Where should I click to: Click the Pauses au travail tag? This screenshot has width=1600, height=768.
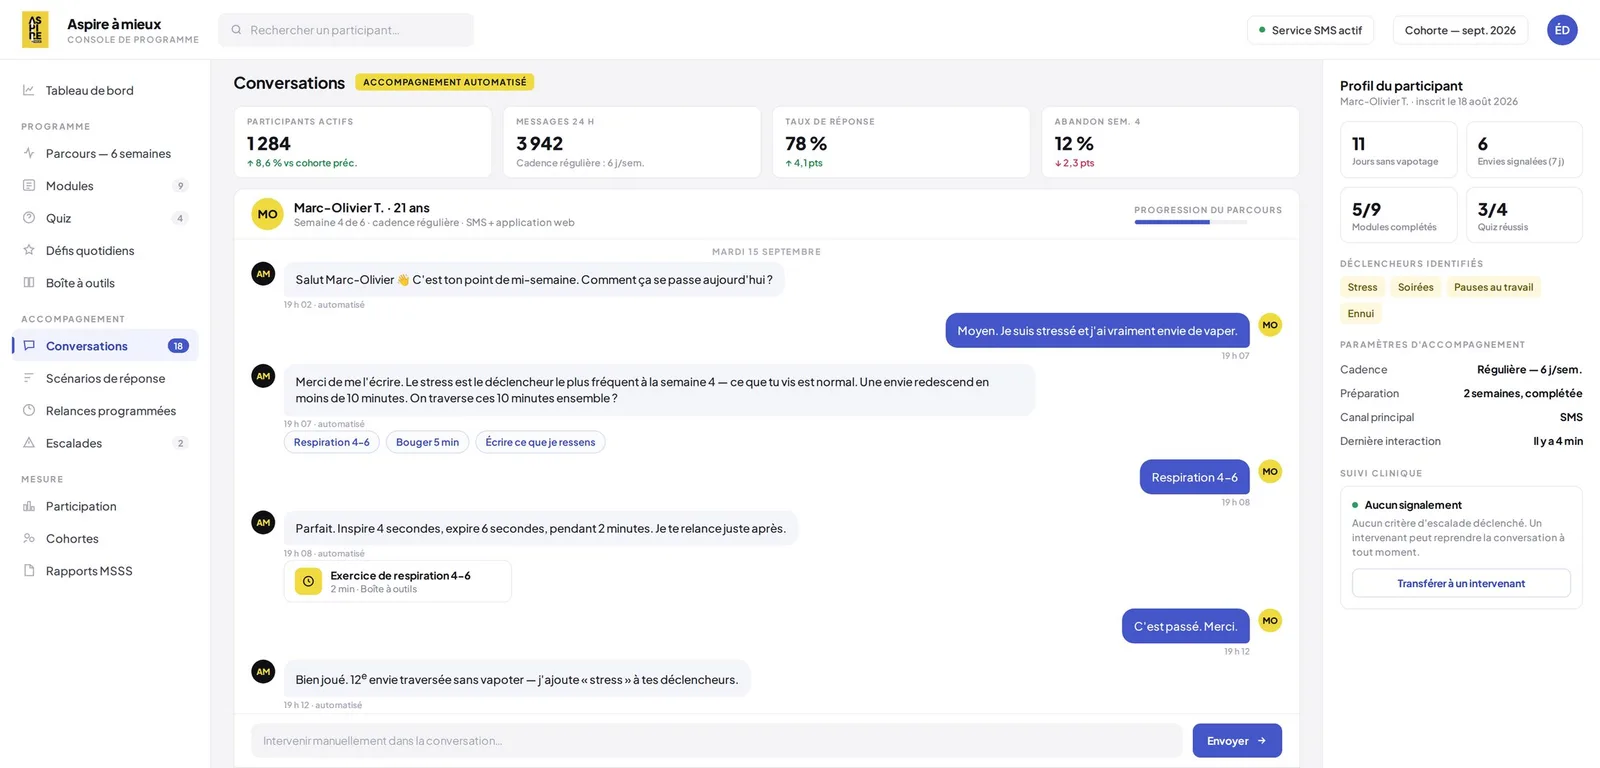tap(1493, 287)
